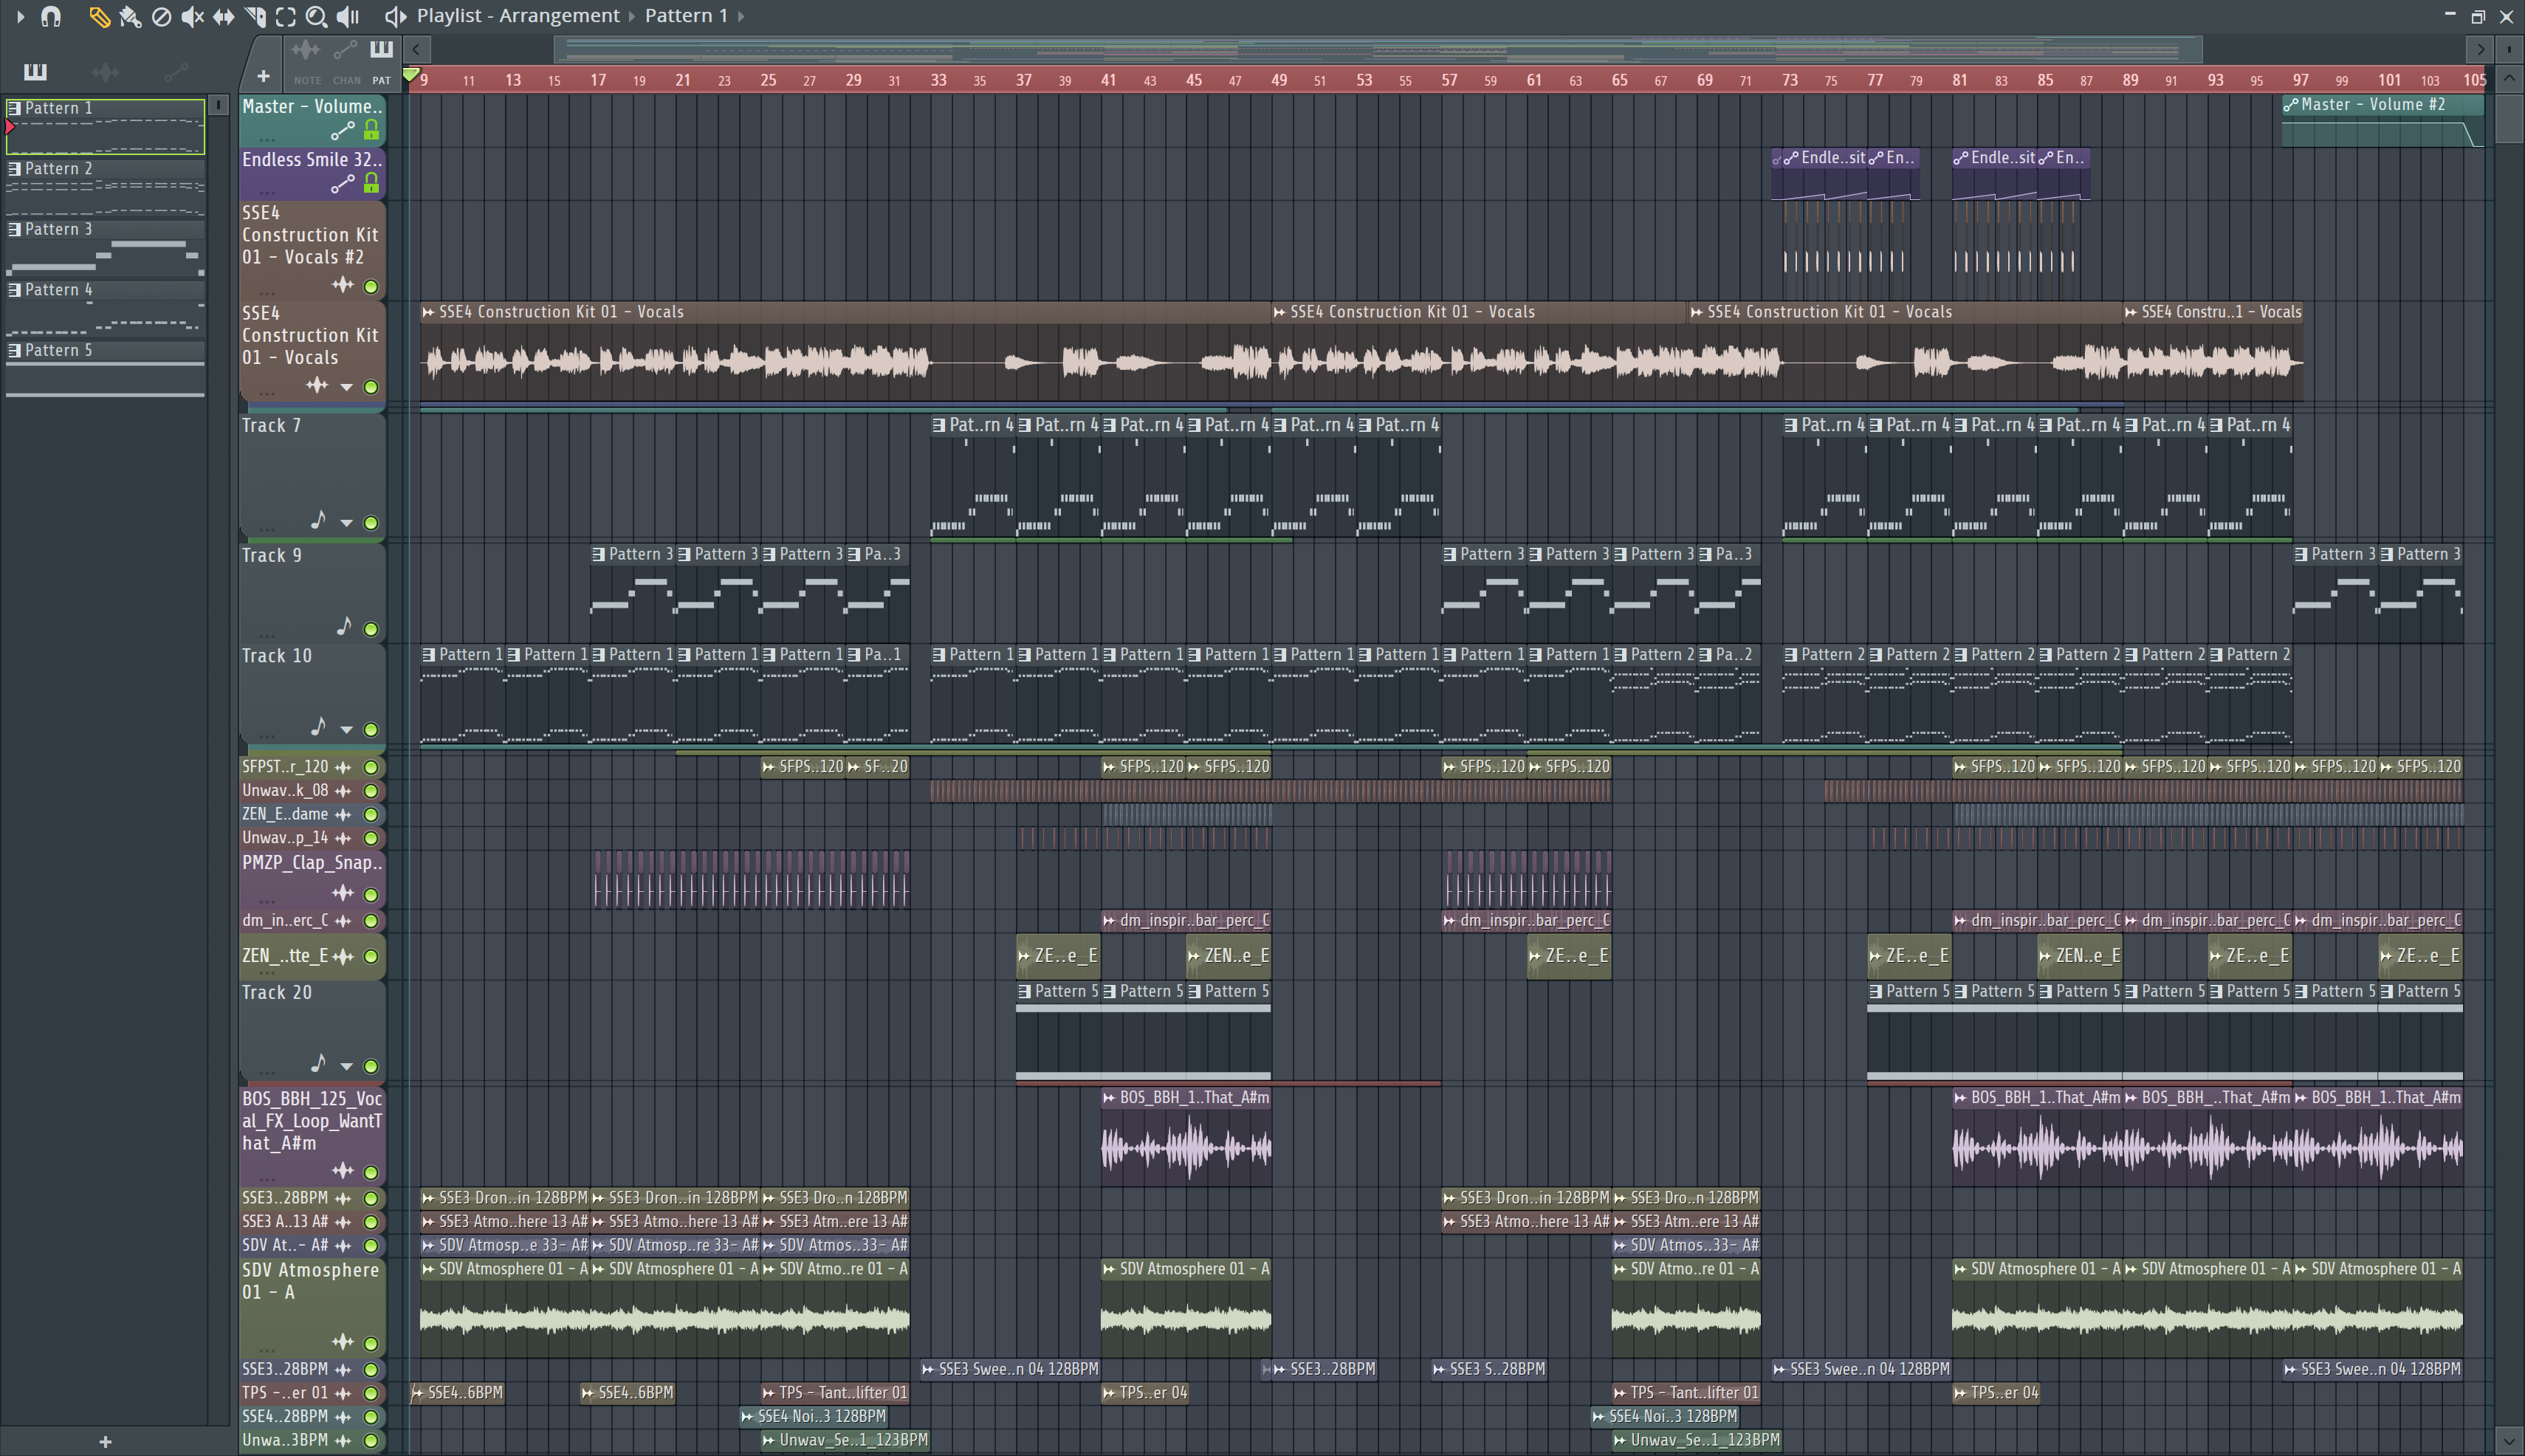Show patterns with picker piano icon
Screen dimensions: 2525x1456
coord(35,71)
